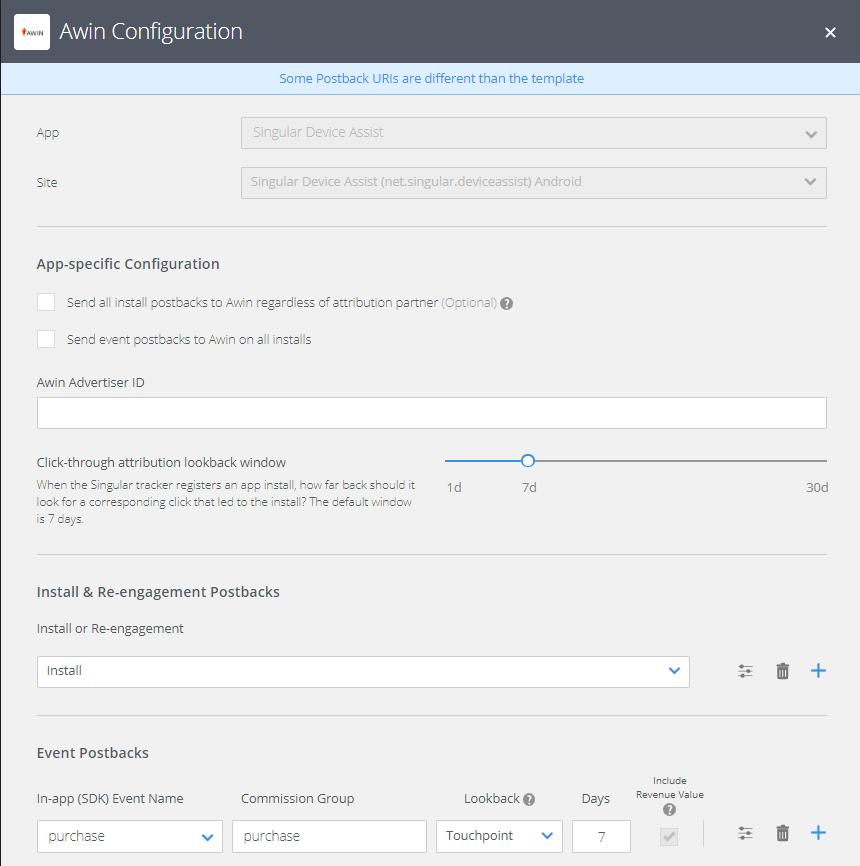The image size is (860, 866).
Task: Open the App dropdown
Action: (x=534, y=133)
